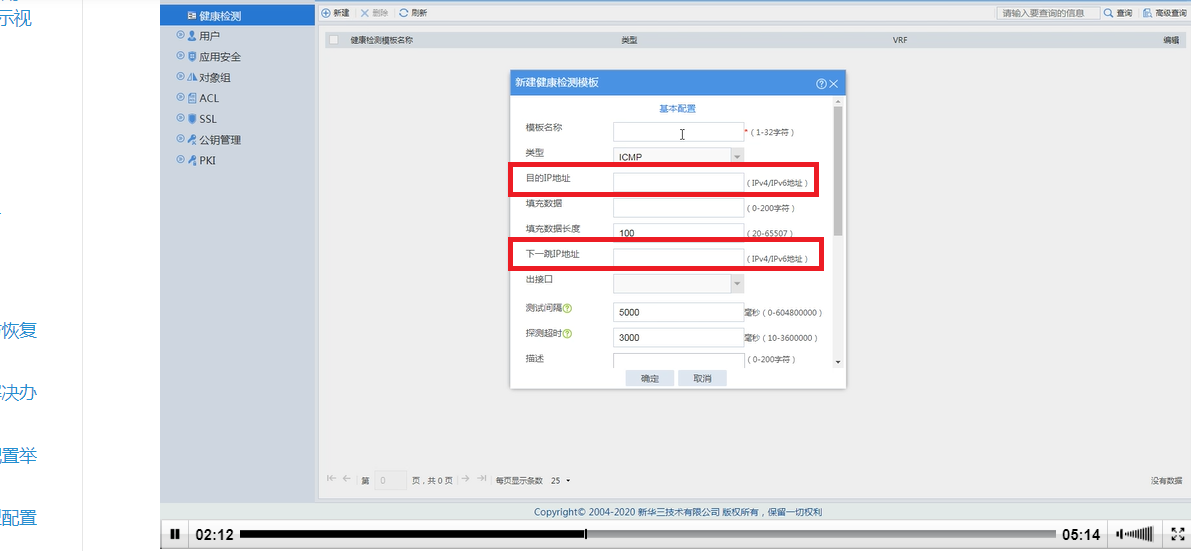Screen dimensions: 1191x551
Task: Click the SSL shield icon
Action: point(192,119)
